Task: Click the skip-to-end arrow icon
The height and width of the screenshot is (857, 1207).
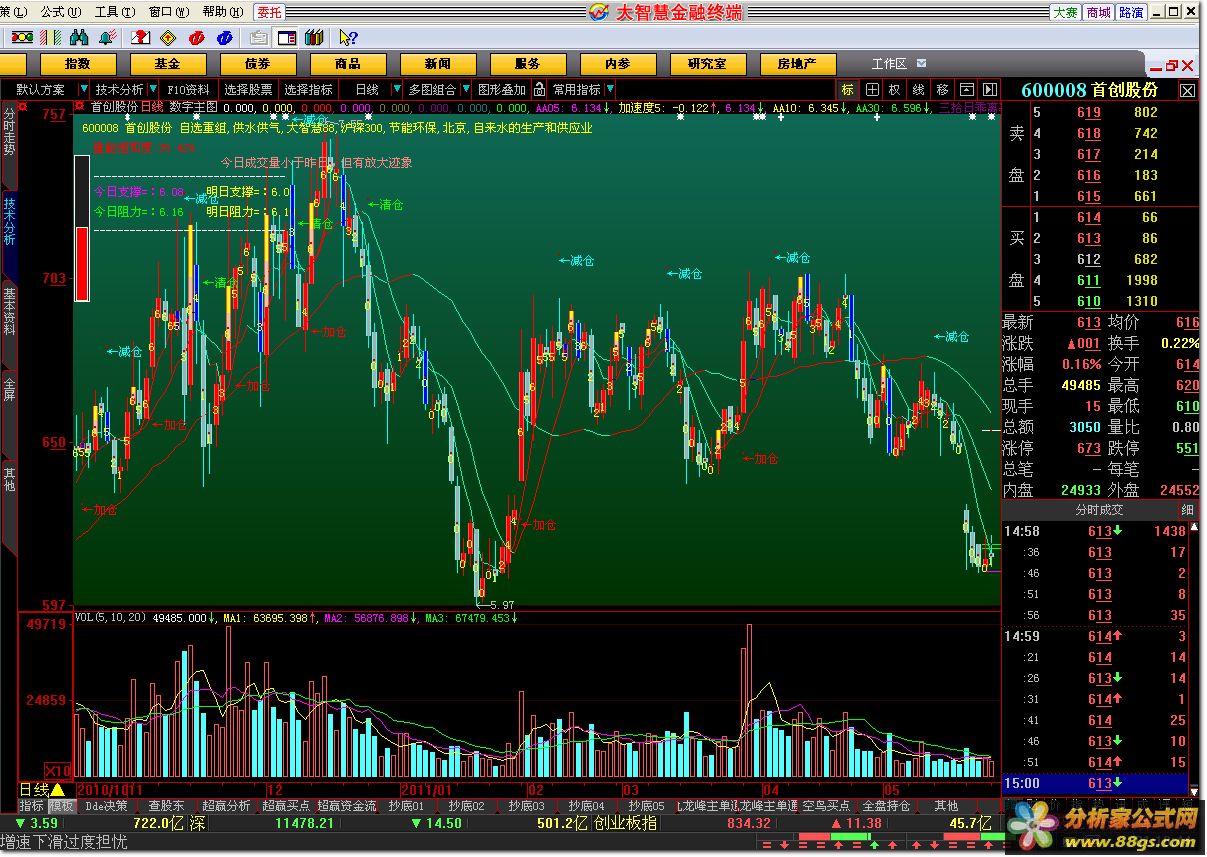Action: (x=990, y=89)
